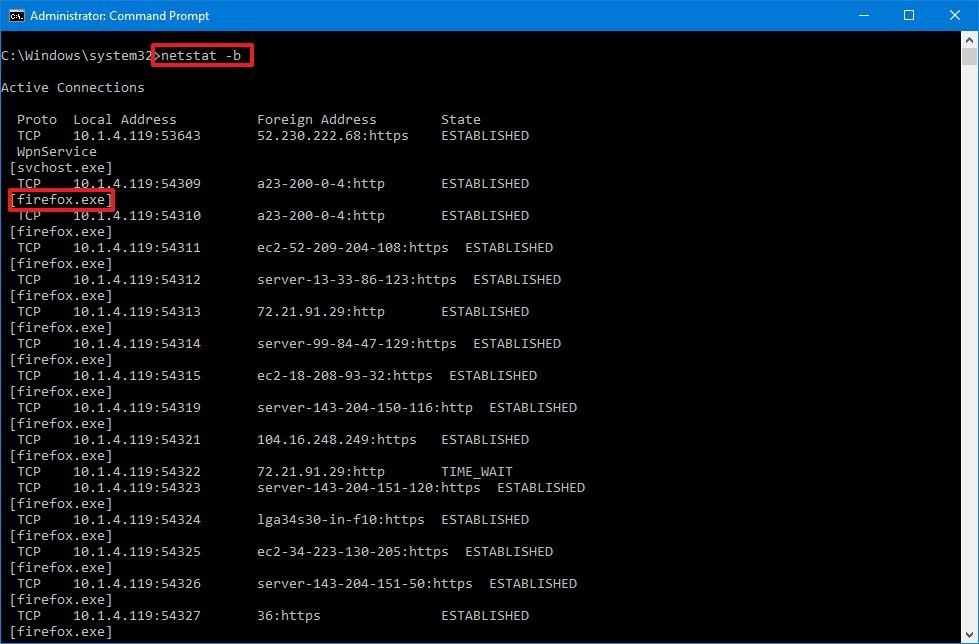The image size is (979, 644).
Task: Click the Local Address column header
Action: coord(125,119)
